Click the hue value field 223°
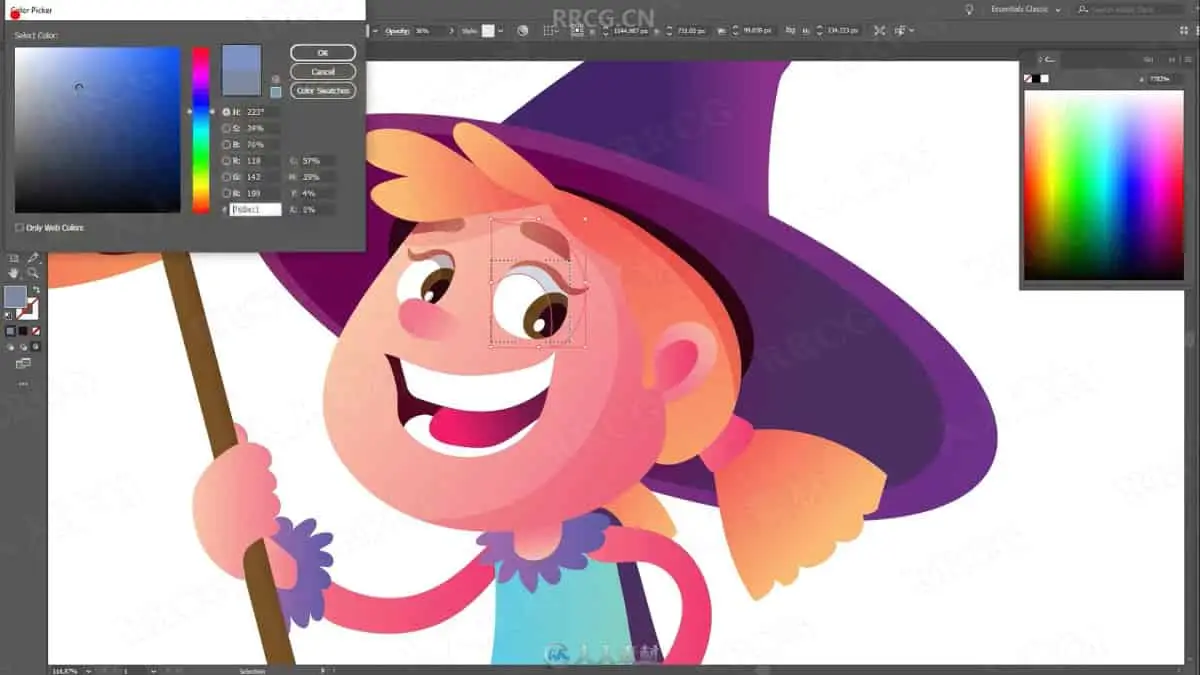This screenshot has width=1200, height=675. (x=262, y=112)
